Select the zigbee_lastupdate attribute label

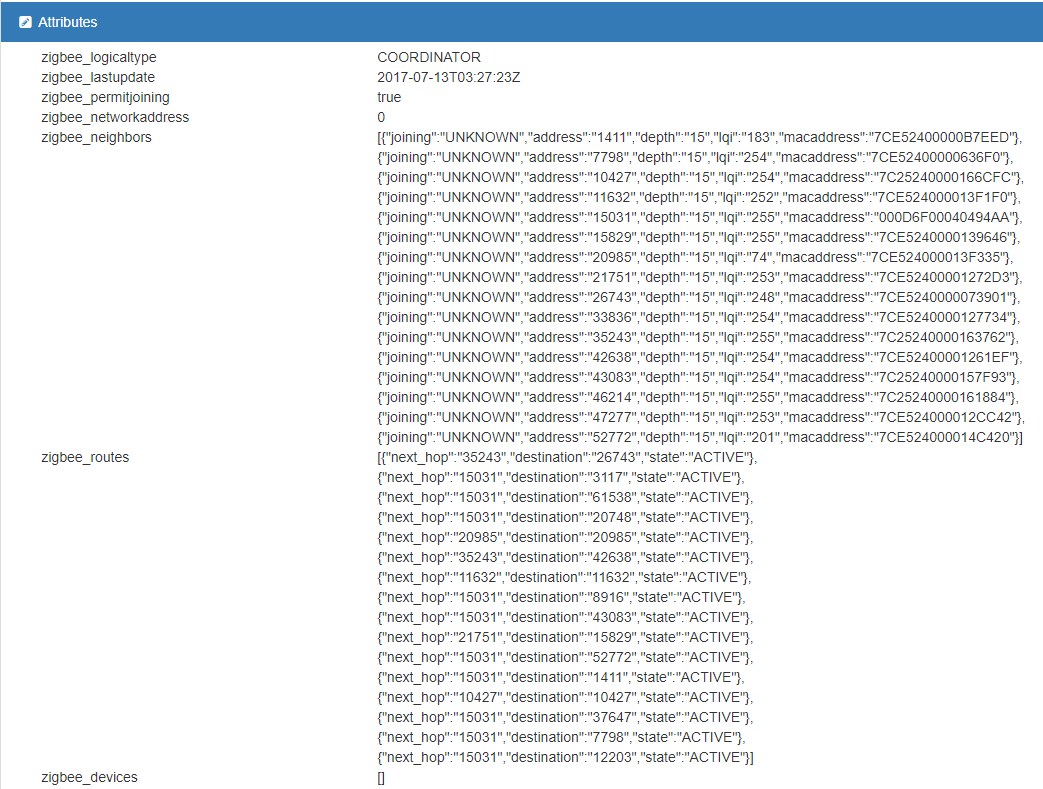click(x=98, y=77)
